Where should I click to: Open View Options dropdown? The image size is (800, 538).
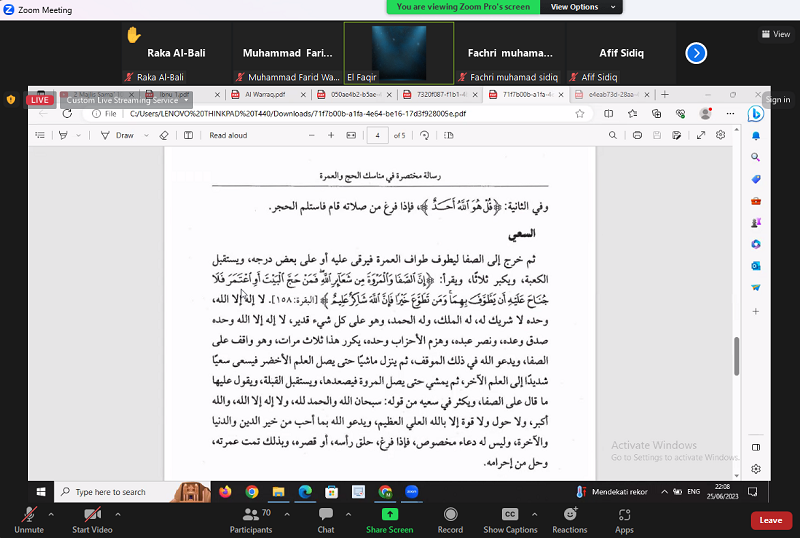coord(581,7)
